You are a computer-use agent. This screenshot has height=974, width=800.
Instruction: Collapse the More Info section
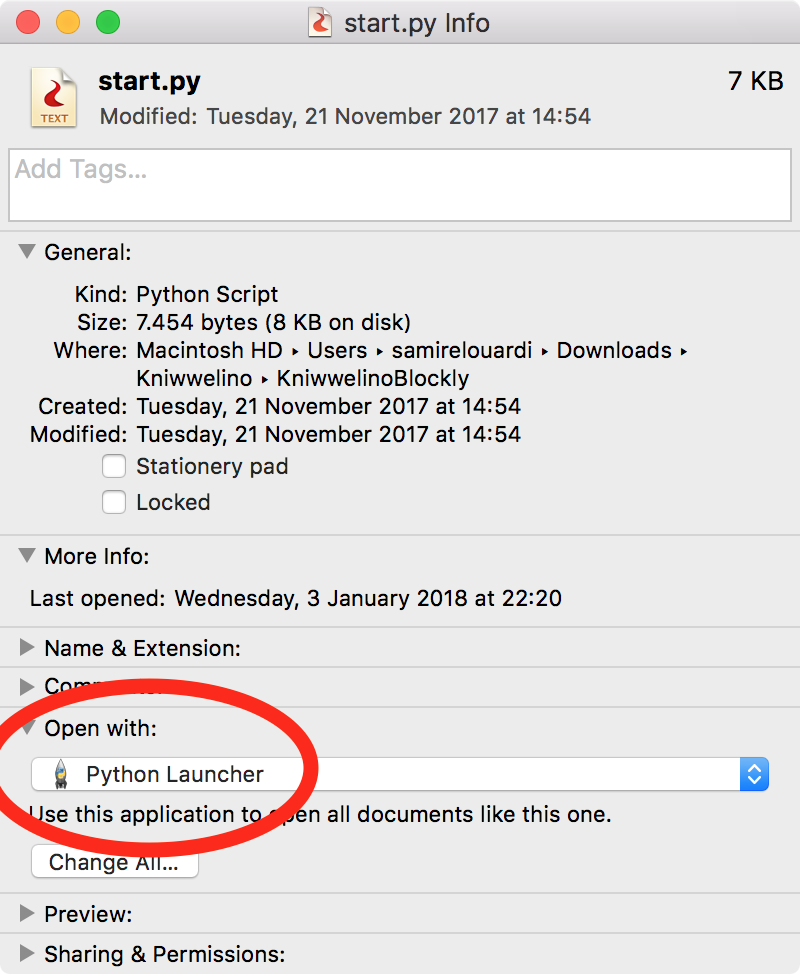click(x=27, y=555)
